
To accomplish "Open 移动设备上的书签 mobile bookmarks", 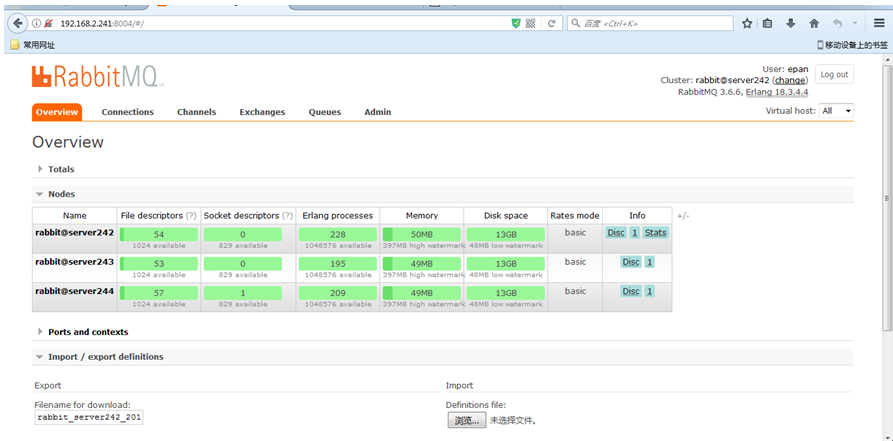I will (851, 45).
